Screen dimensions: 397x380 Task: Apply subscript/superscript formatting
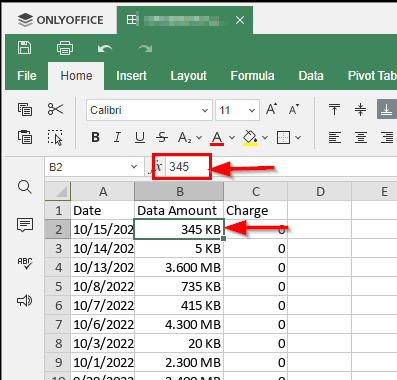(x=184, y=137)
